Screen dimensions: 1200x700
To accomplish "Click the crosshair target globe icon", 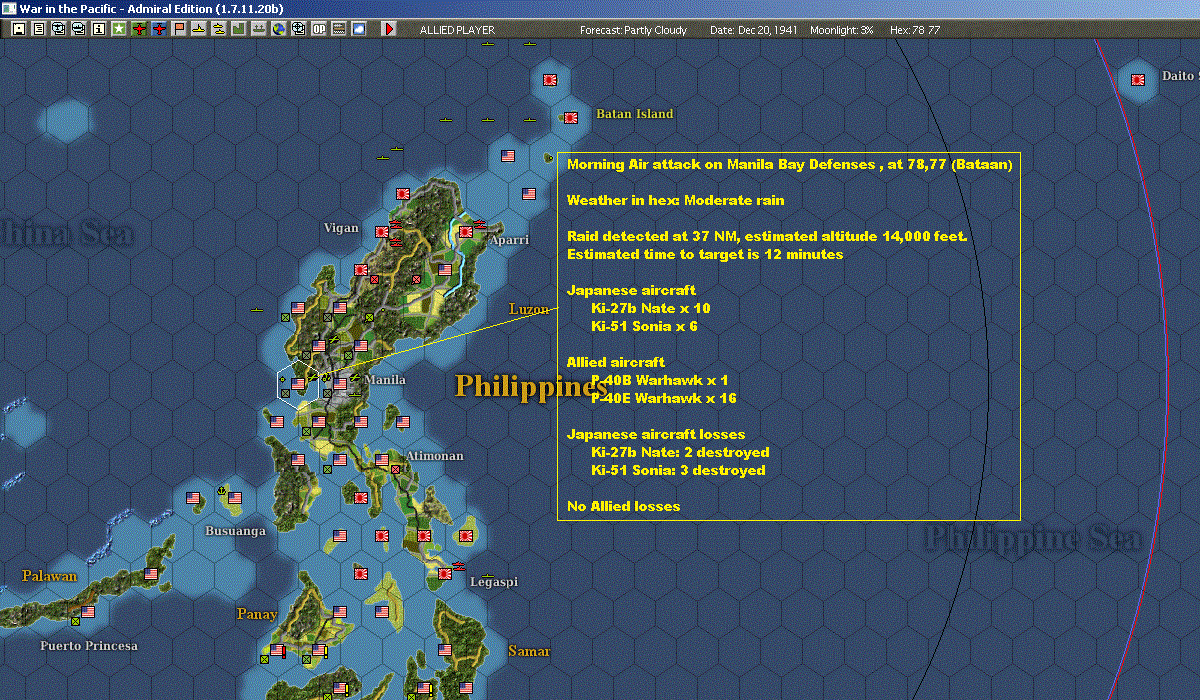I will [298, 29].
